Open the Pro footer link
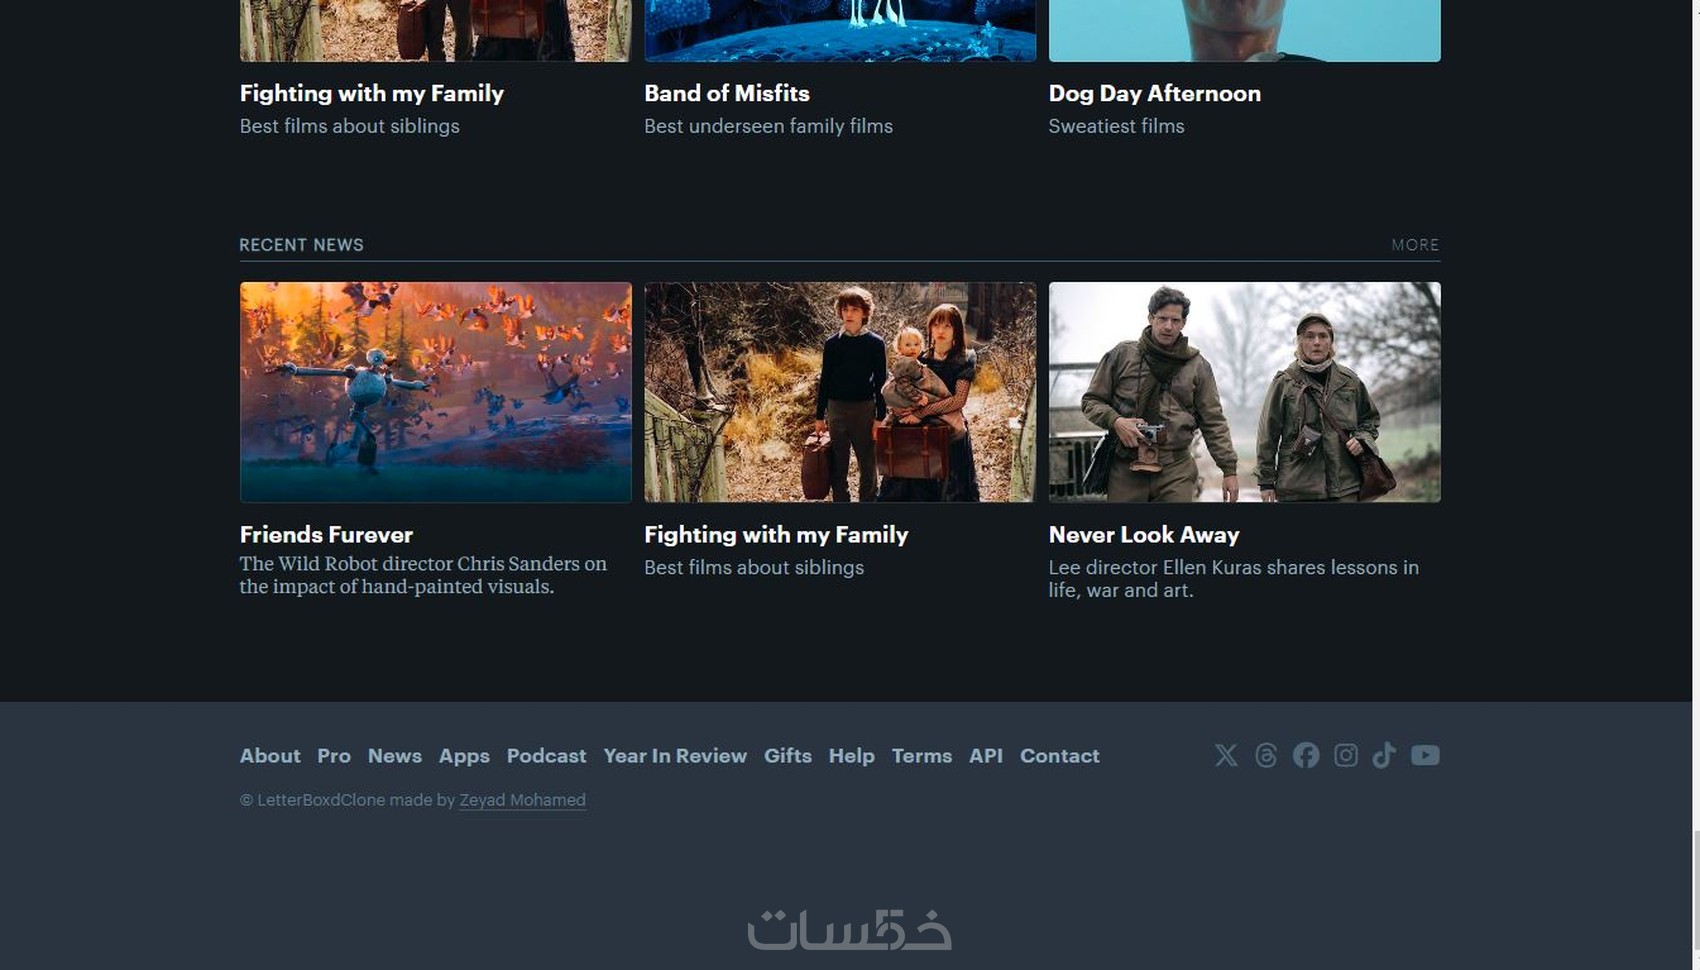Viewport: 1700px width, 970px height. coord(334,756)
